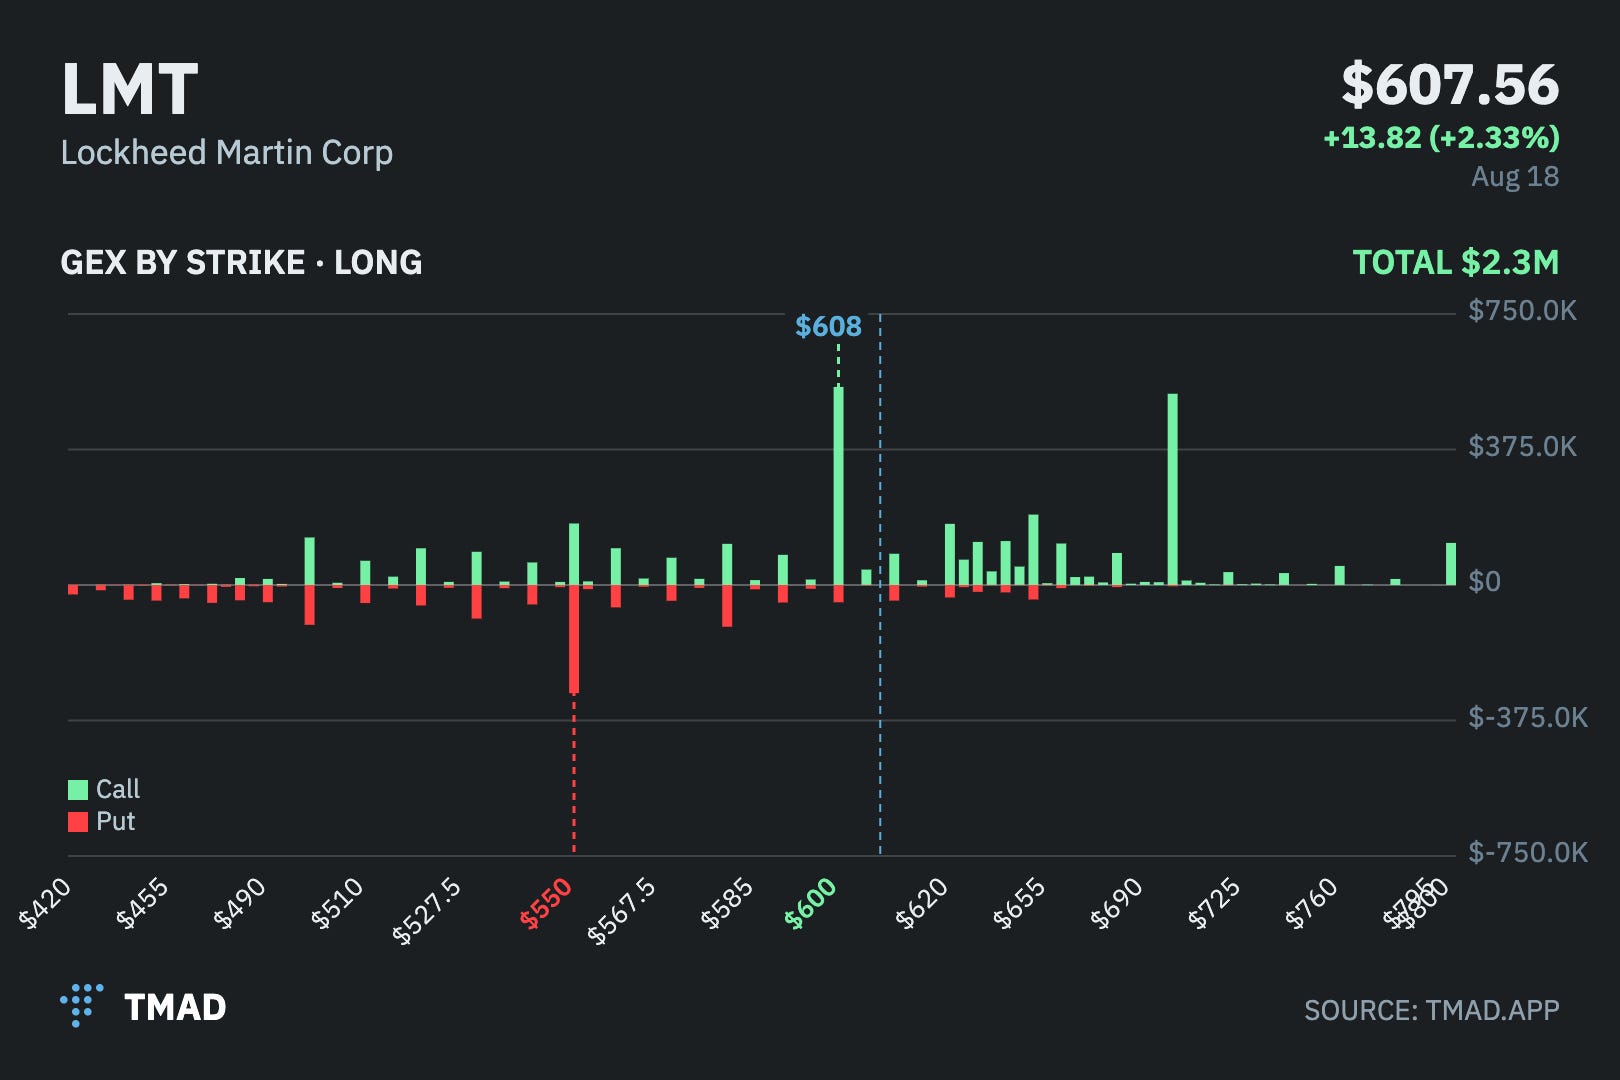Click the TOTAL $2.3M figure
The width and height of the screenshot is (1620, 1080).
coord(1455,262)
